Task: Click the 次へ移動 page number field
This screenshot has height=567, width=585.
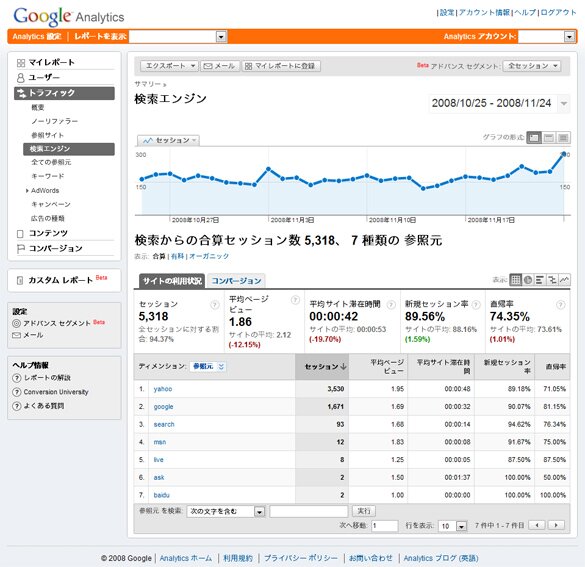Action: click(384, 526)
